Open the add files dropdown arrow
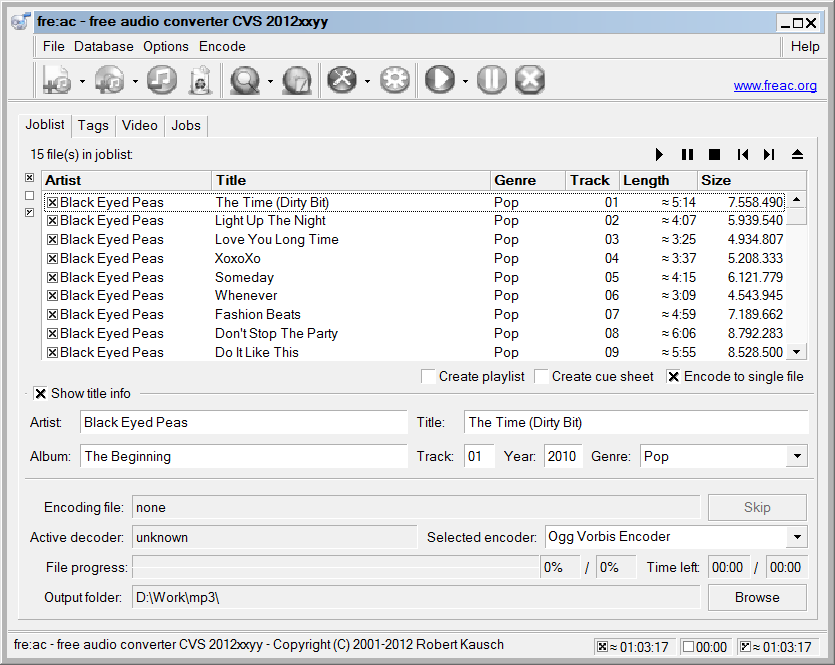The image size is (835, 665). 82,81
